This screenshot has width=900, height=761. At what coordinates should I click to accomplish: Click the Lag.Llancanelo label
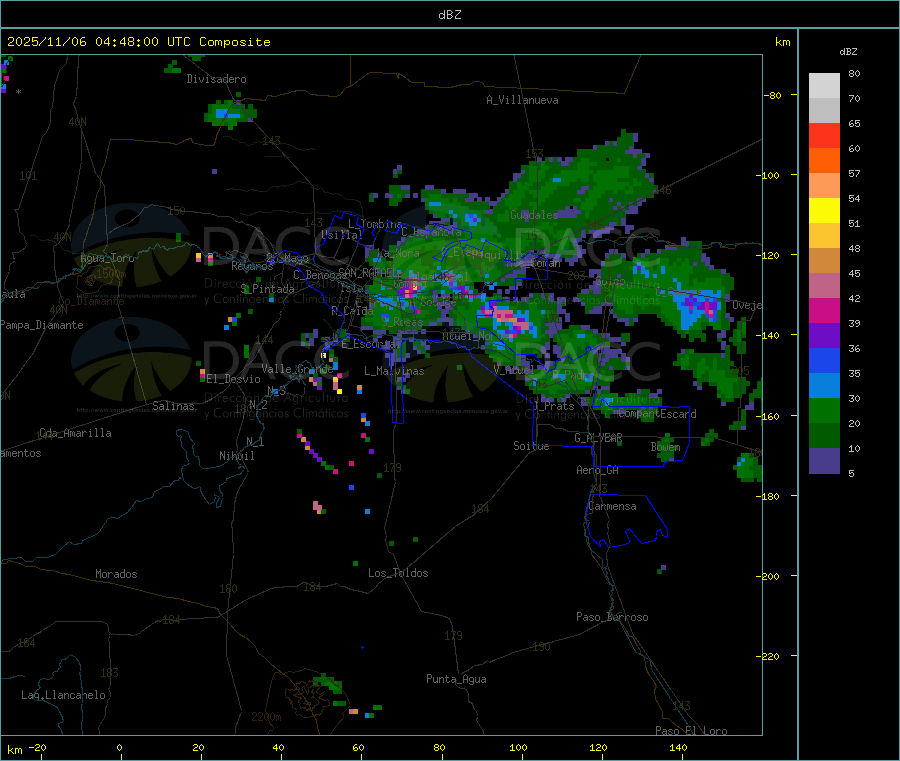pos(64,695)
